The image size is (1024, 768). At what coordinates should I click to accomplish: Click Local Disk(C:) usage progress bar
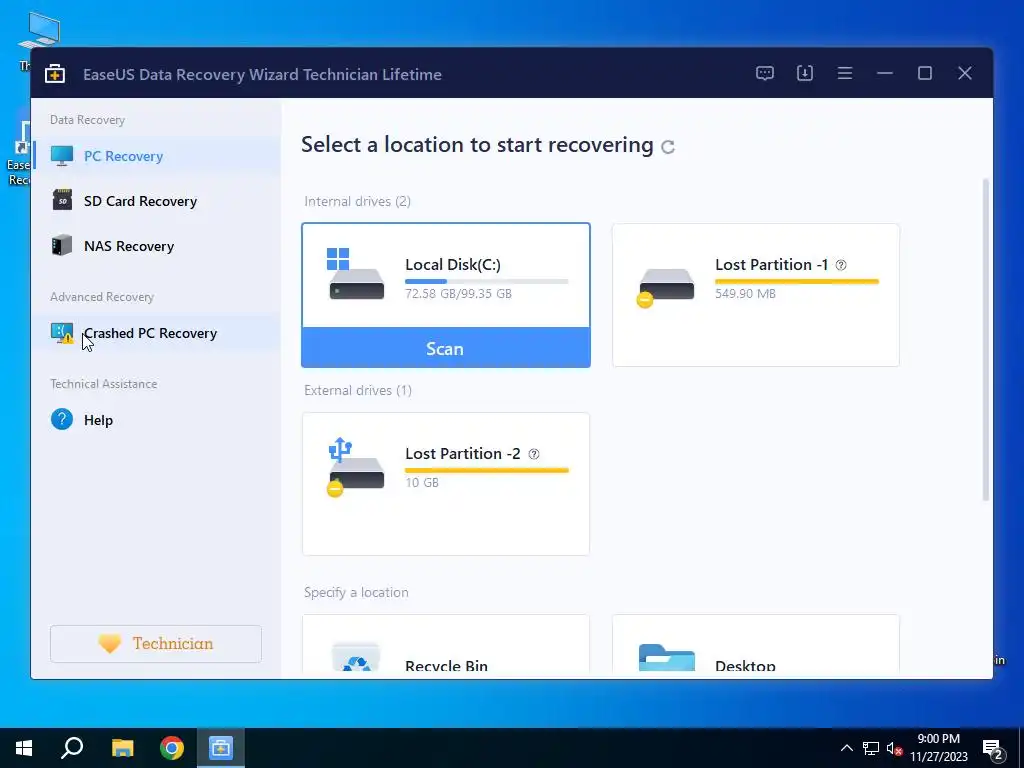click(x=487, y=281)
